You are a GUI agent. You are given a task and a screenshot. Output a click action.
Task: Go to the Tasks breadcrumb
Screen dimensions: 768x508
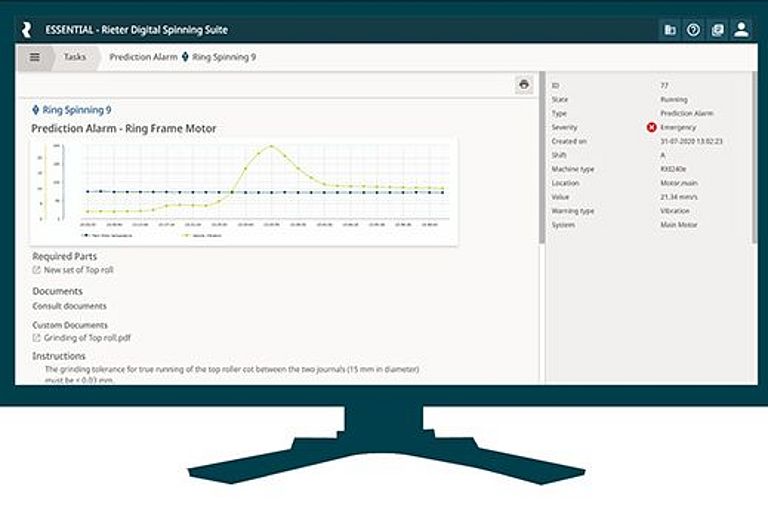coord(76,57)
